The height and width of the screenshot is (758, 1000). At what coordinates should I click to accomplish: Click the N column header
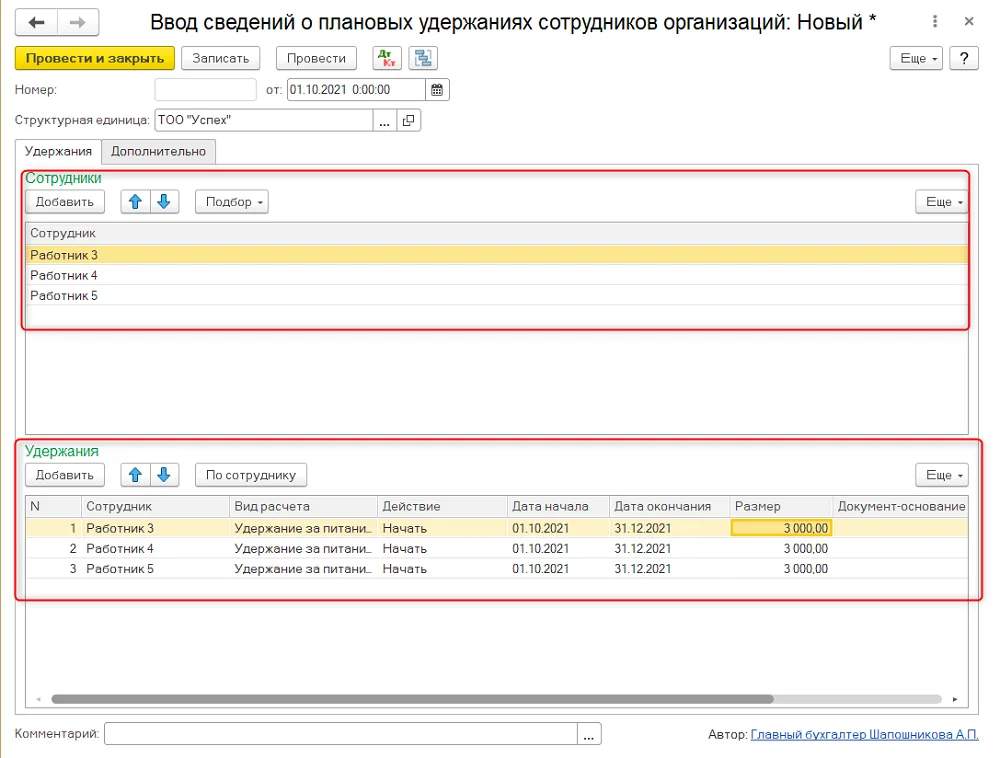coord(54,506)
